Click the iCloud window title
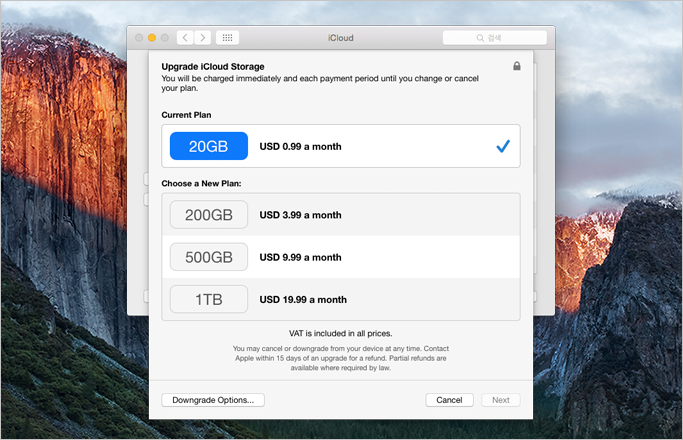The image size is (683, 440). point(341,38)
